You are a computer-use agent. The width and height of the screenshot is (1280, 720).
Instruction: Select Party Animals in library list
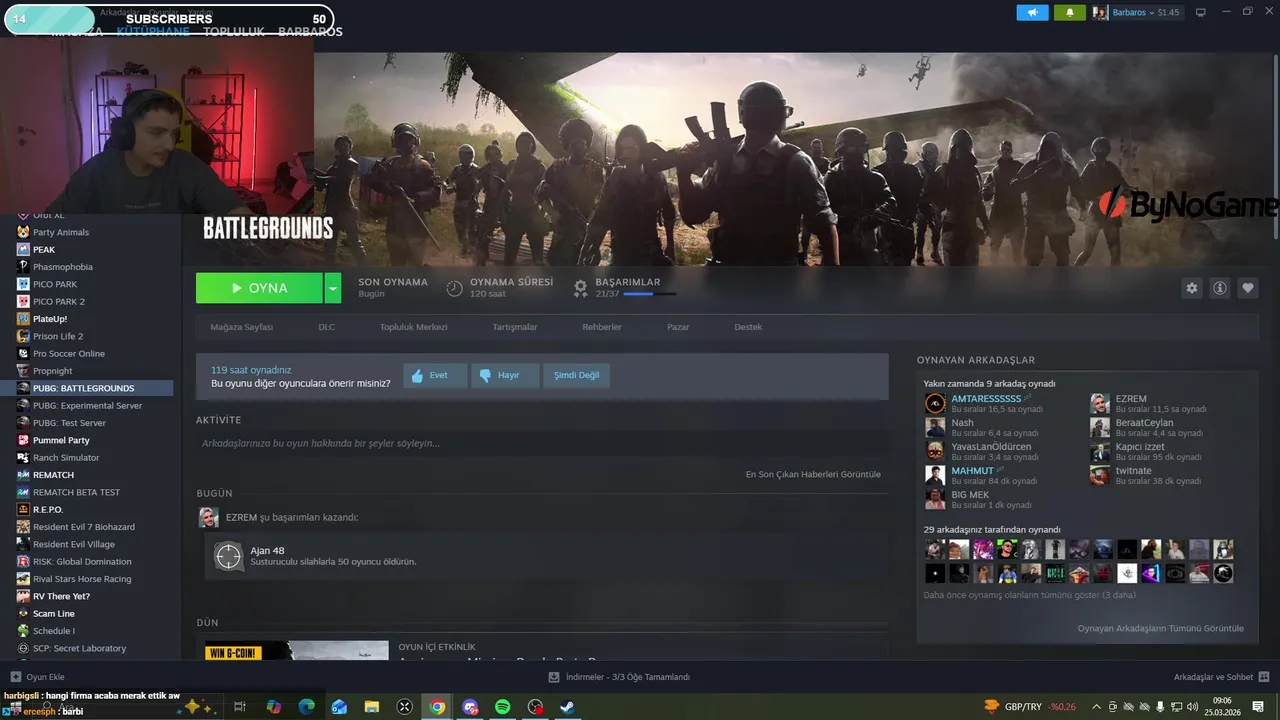61,232
